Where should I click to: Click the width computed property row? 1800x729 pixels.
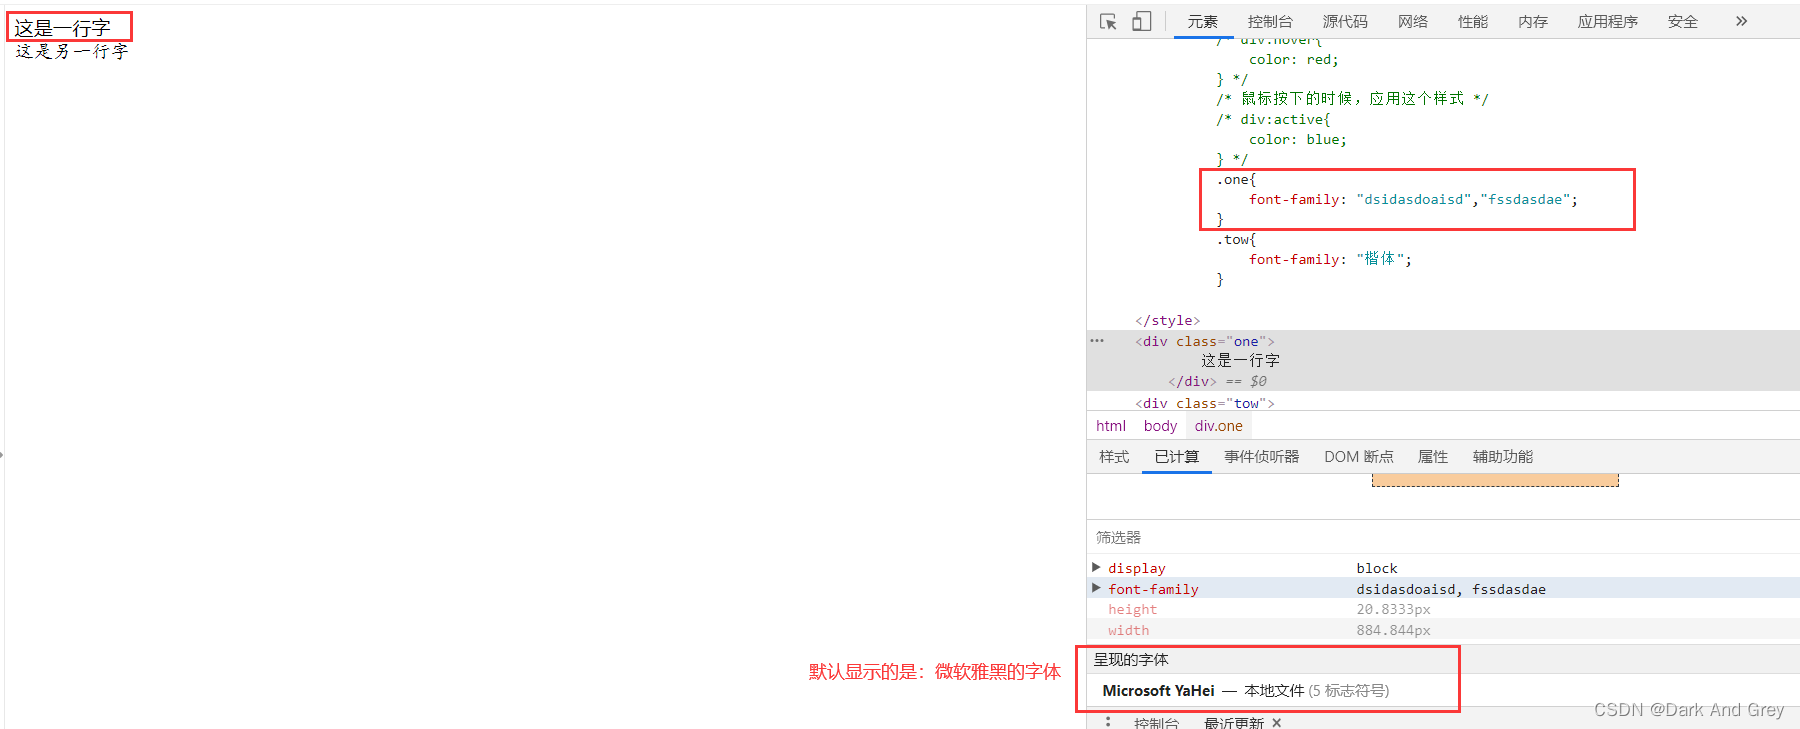[x=1443, y=630]
